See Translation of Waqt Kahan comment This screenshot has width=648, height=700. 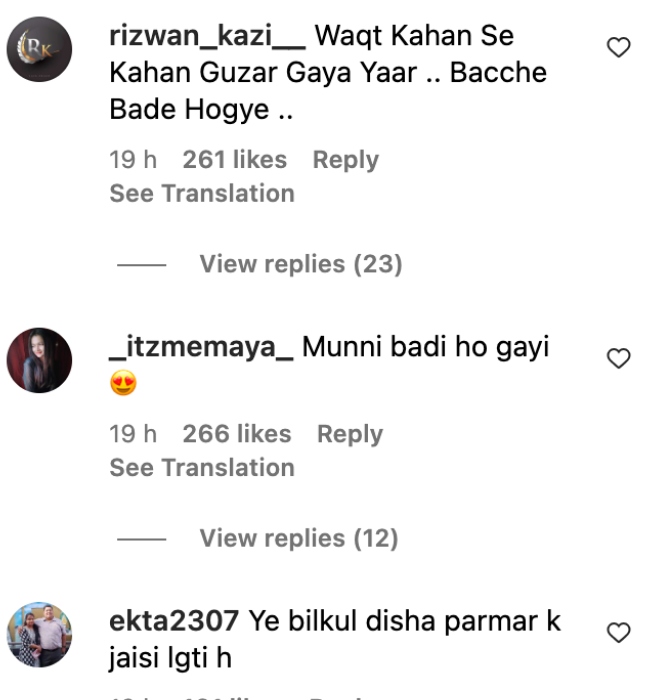tap(202, 193)
